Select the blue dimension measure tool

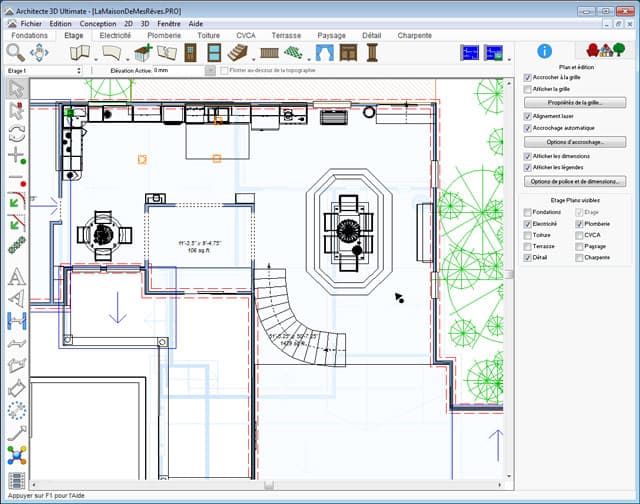[x=17, y=321]
